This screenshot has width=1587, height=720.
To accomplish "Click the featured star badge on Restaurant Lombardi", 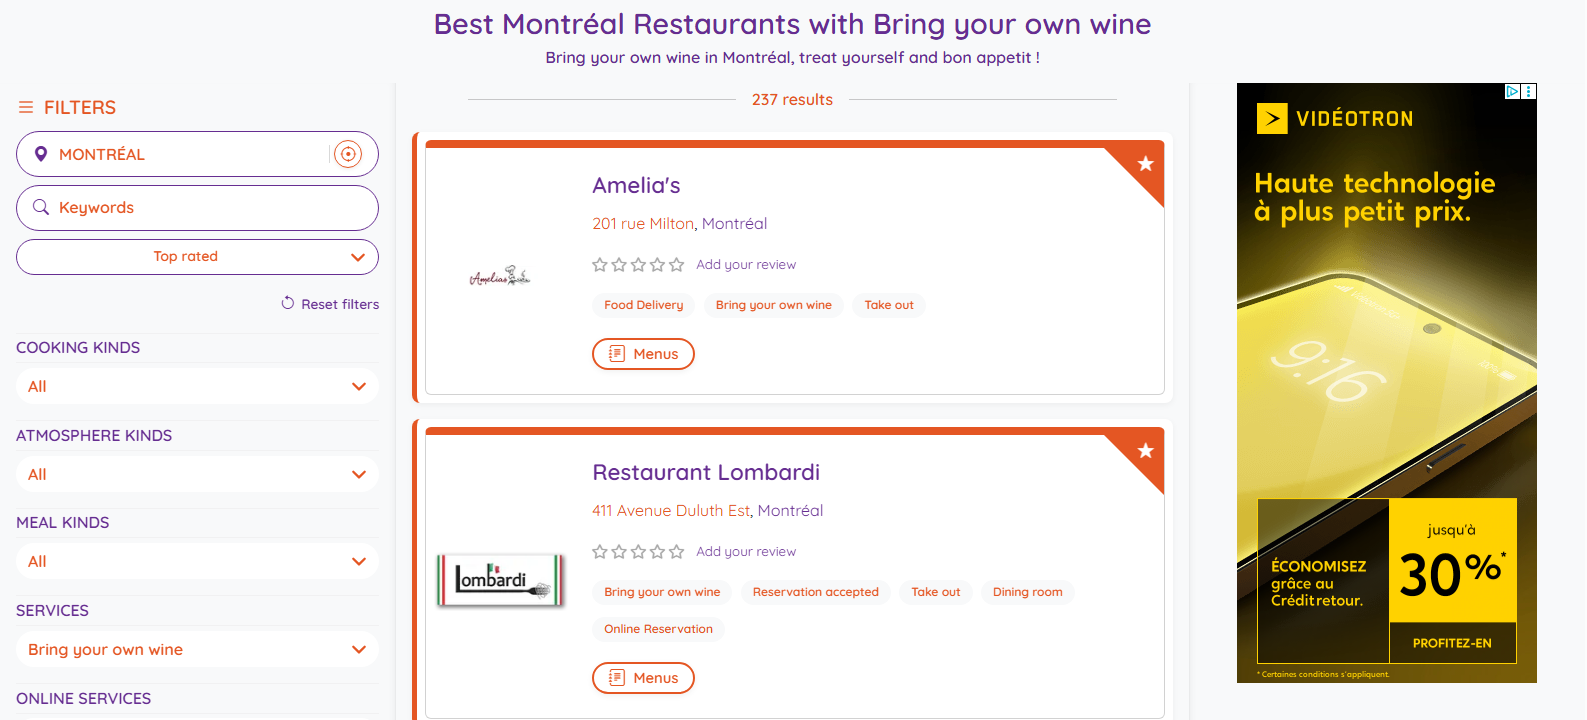I will click(1145, 451).
